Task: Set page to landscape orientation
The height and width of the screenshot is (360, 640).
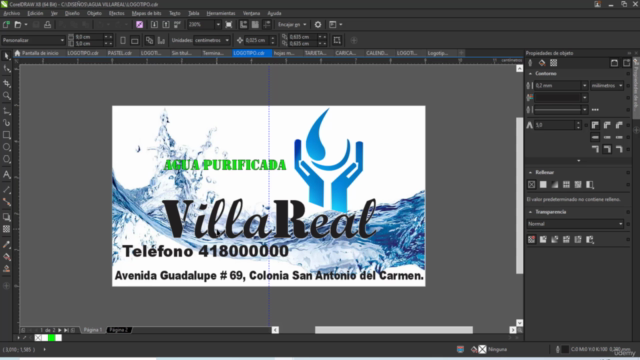Action: coord(135,40)
